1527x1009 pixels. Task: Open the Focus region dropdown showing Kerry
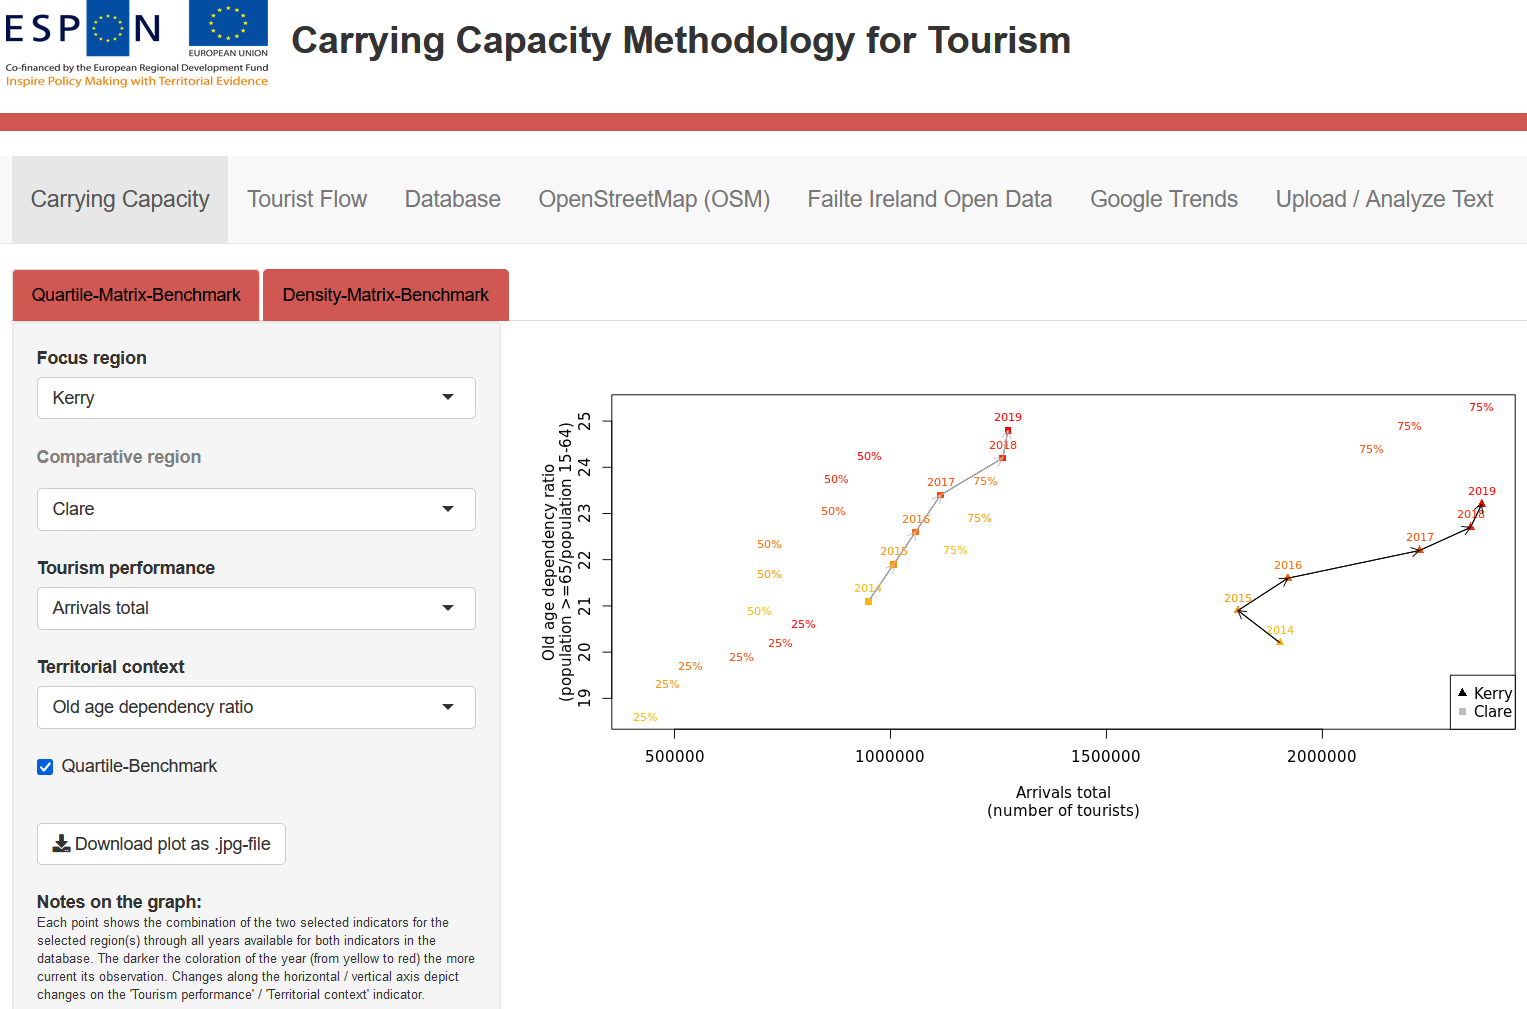[x=256, y=398]
